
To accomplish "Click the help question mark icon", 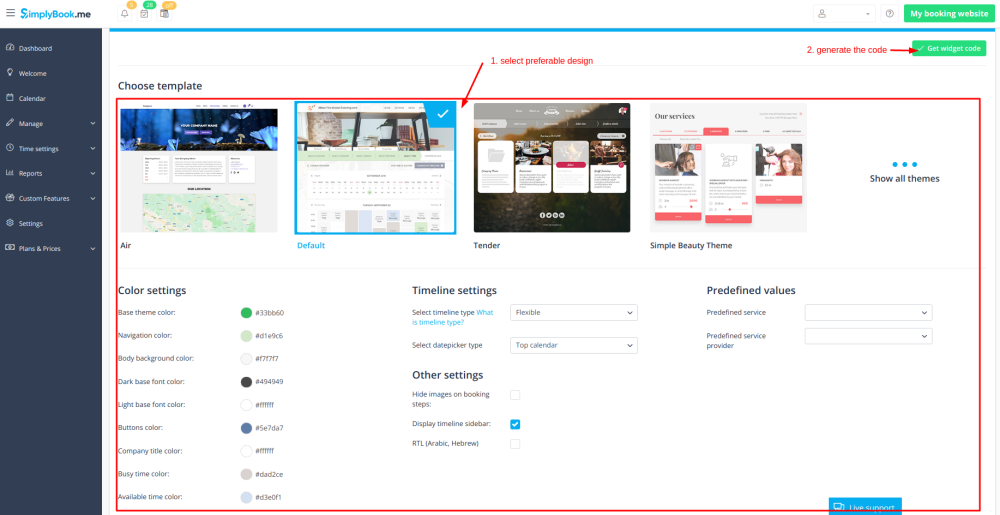I will point(889,13).
